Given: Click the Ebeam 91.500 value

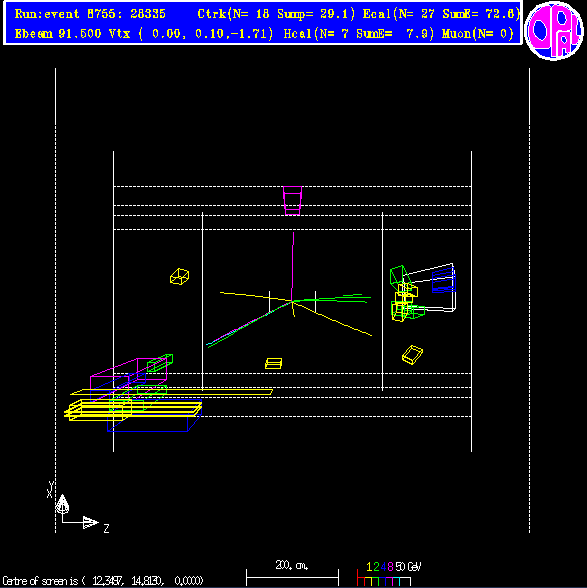Looking at the screenshot, I should point(58,34).
